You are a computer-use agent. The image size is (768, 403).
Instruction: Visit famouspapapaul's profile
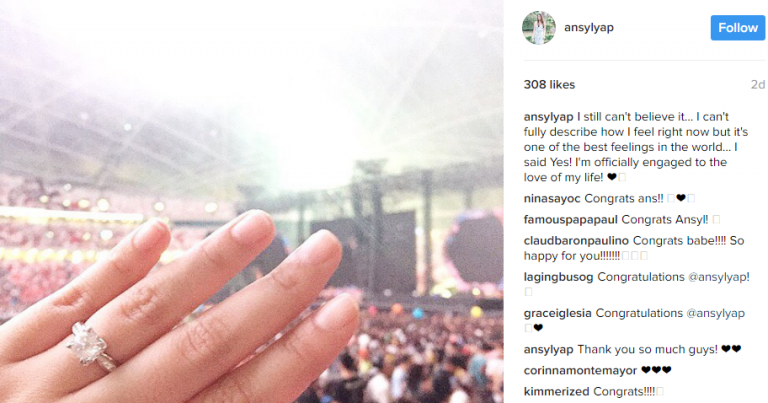[571, 220]
